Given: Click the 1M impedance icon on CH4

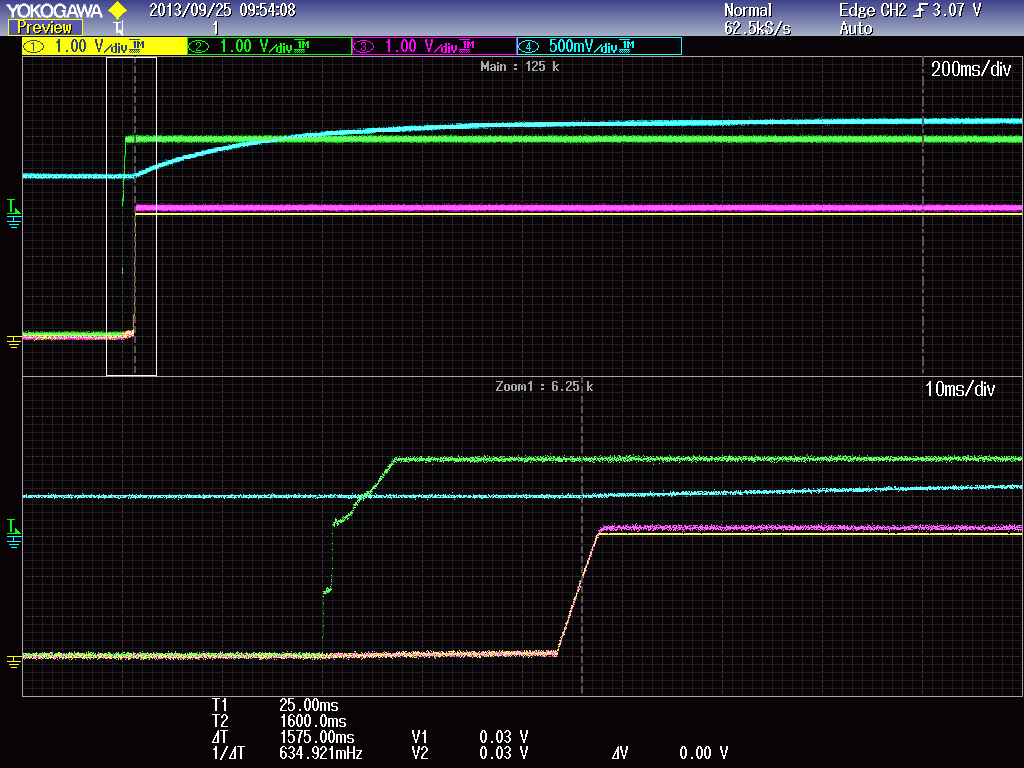Looking at the screenshot, I should click(x=627, y=44).
